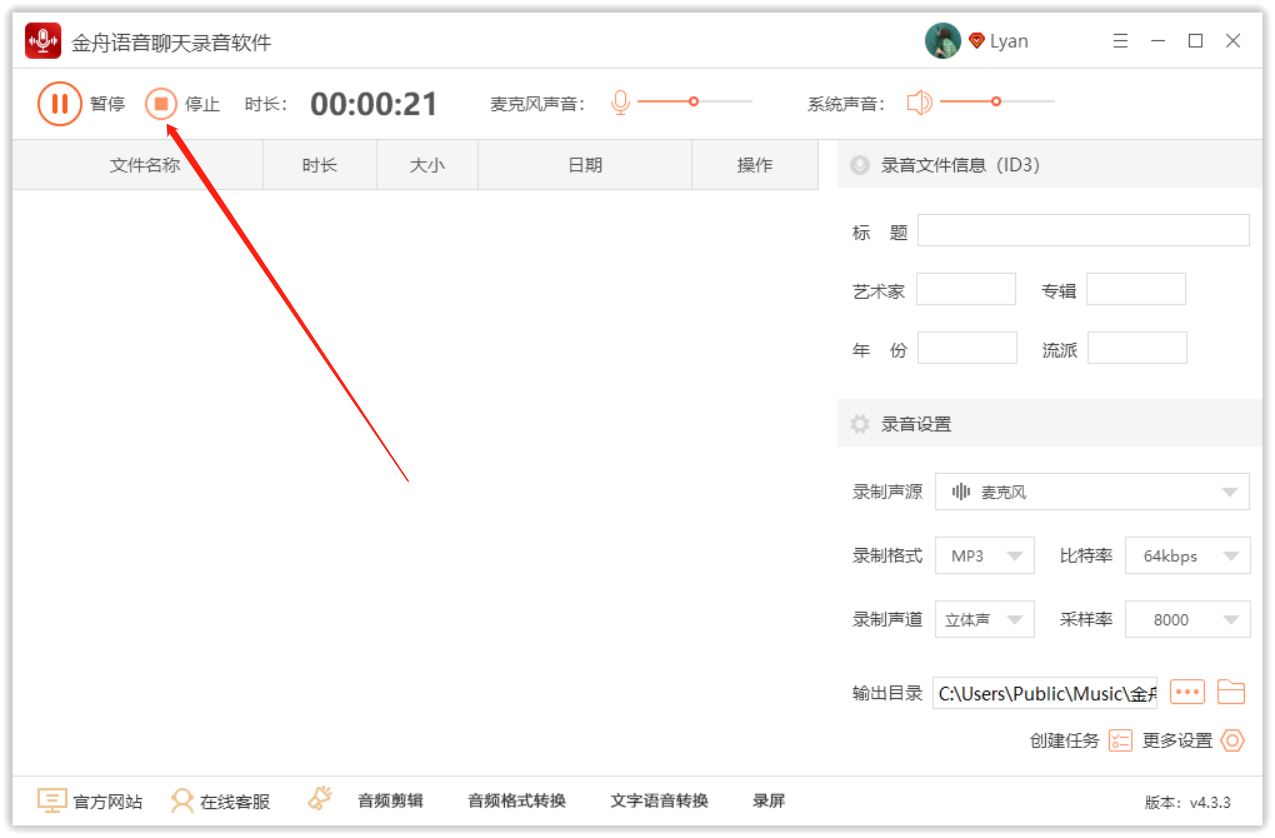Expand the recording source dropdown
The image size is (1275, 838).
tap(1091, 492)
